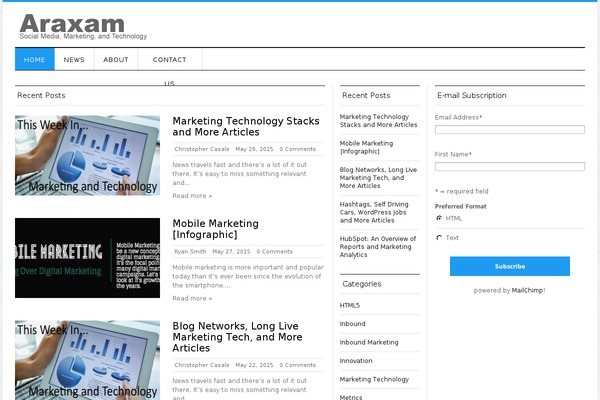Open the Blog Networks, Long Live Marketing Tech main title
This screenshot has height=400, width=600.
pos(237,337)
